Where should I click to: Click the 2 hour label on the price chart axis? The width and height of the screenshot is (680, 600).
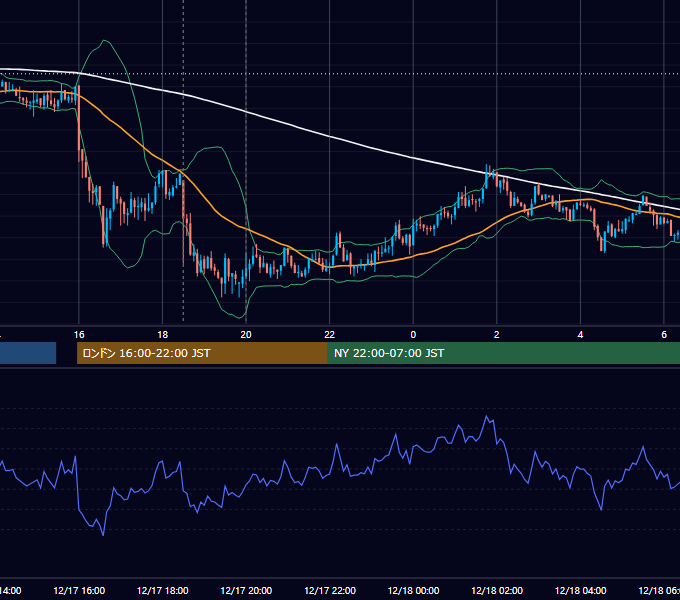pos(497,335)
